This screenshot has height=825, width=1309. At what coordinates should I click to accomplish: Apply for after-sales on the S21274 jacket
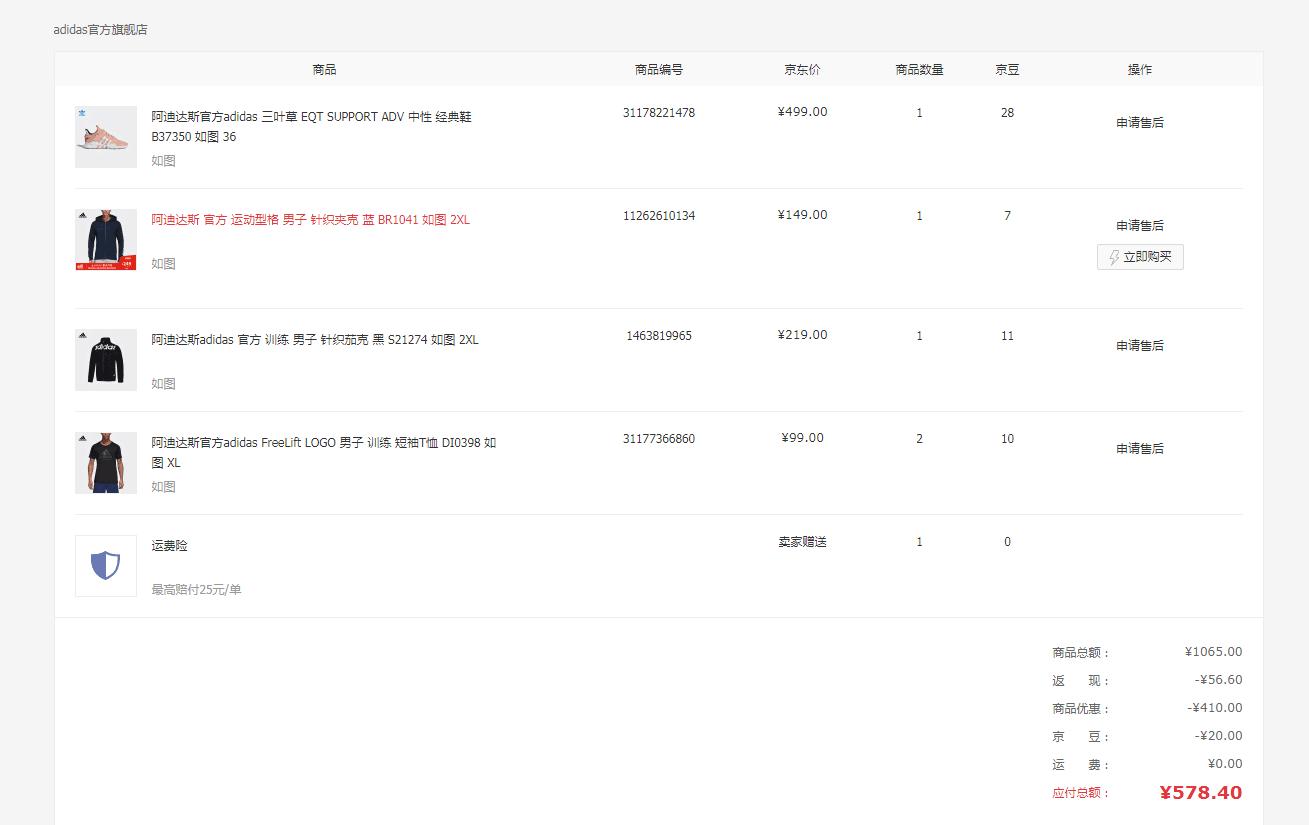(1140, 346)
